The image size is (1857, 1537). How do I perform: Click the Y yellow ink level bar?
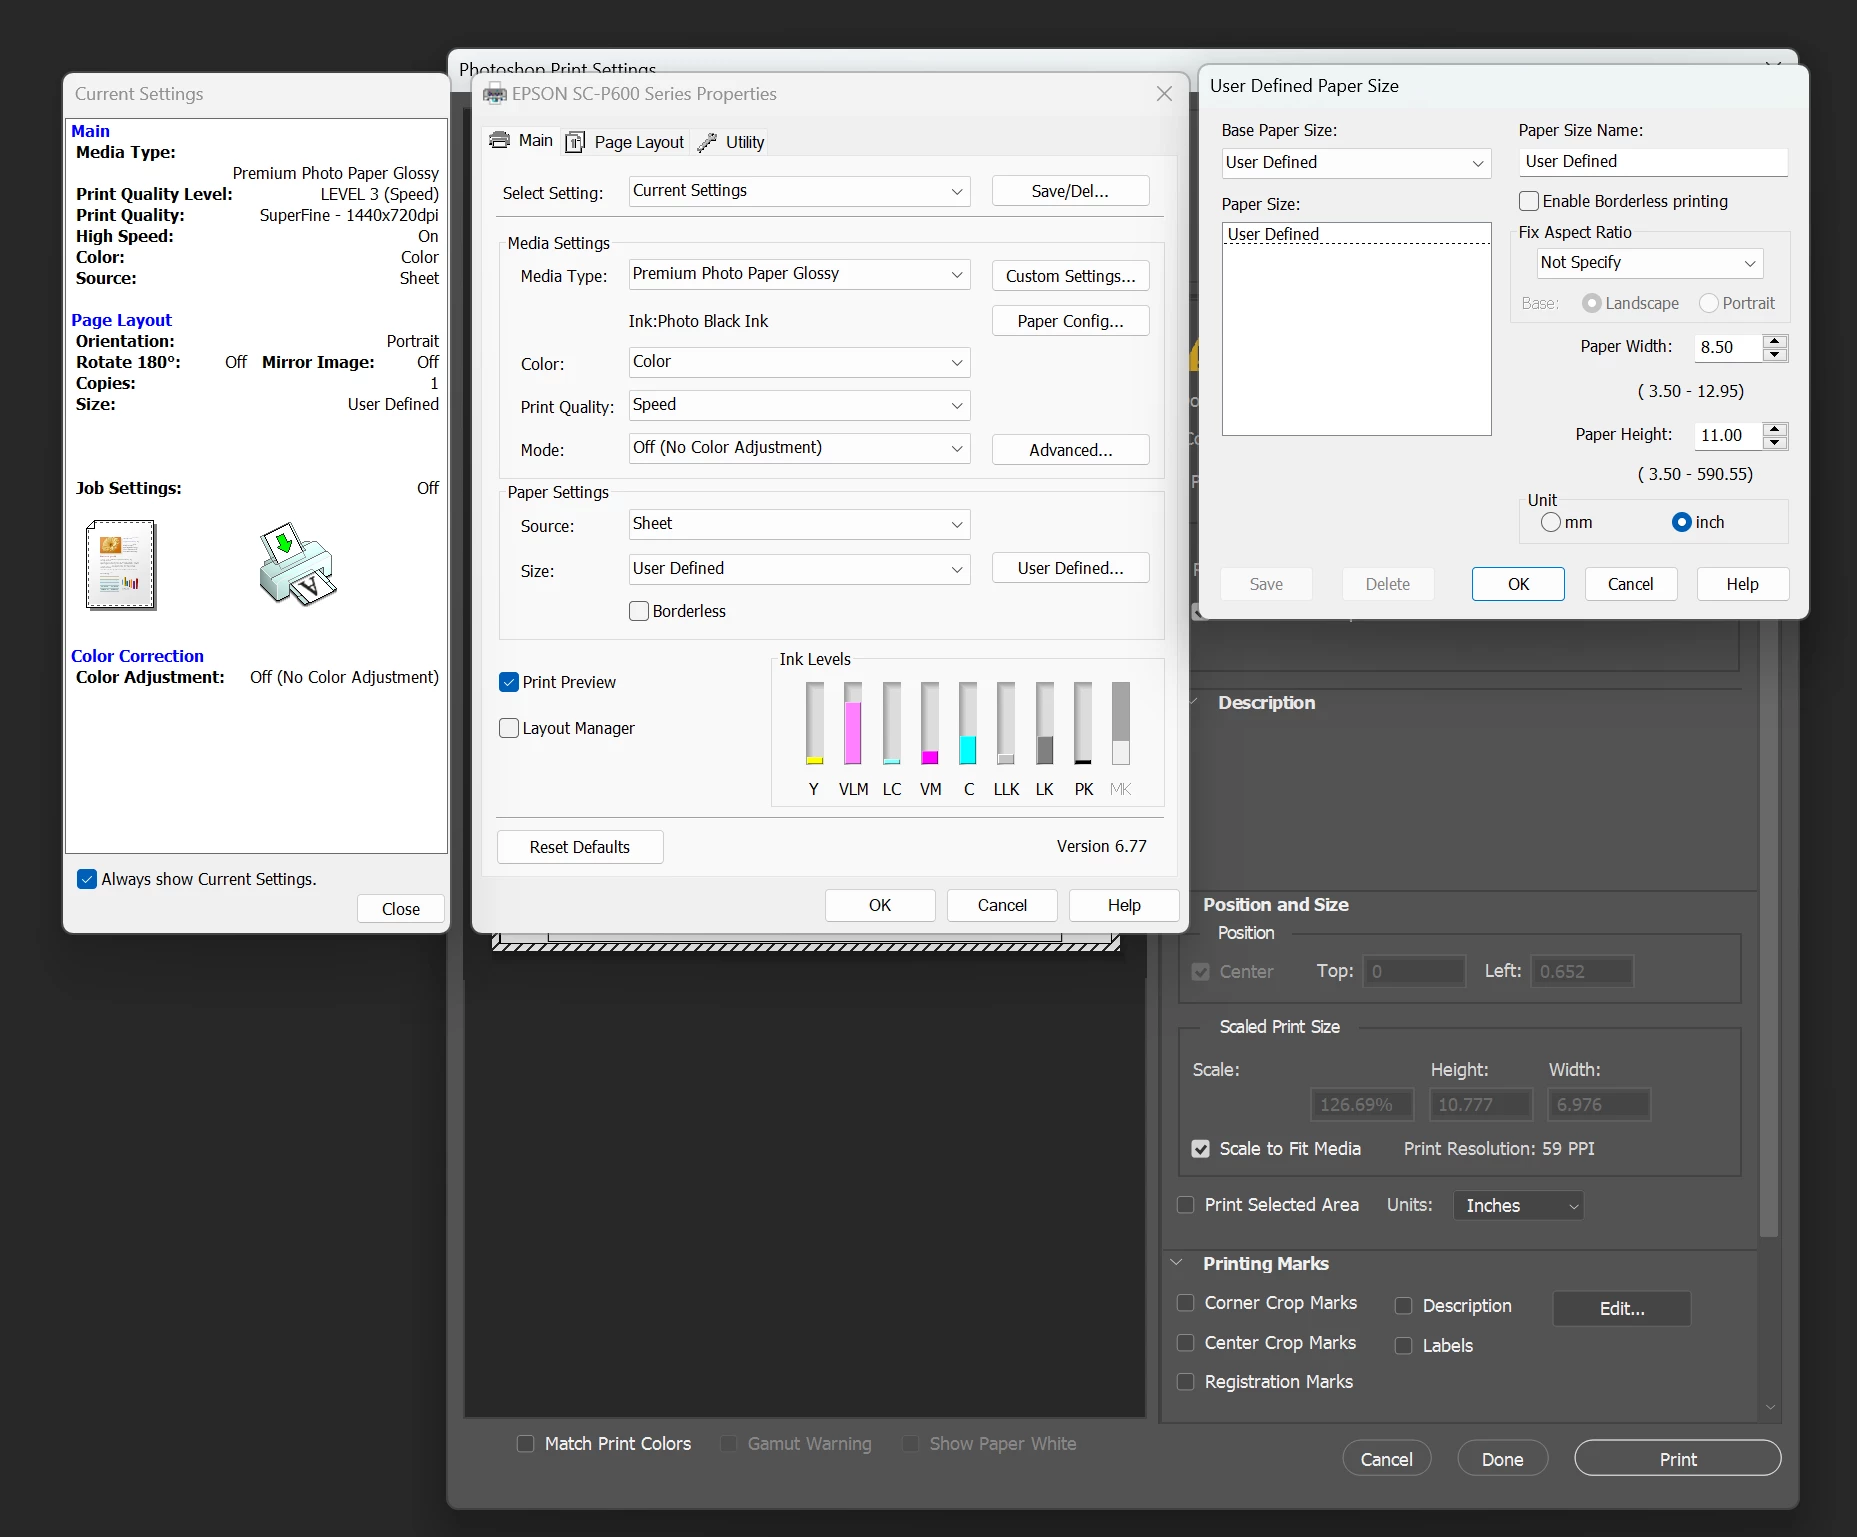coord(815,723)
